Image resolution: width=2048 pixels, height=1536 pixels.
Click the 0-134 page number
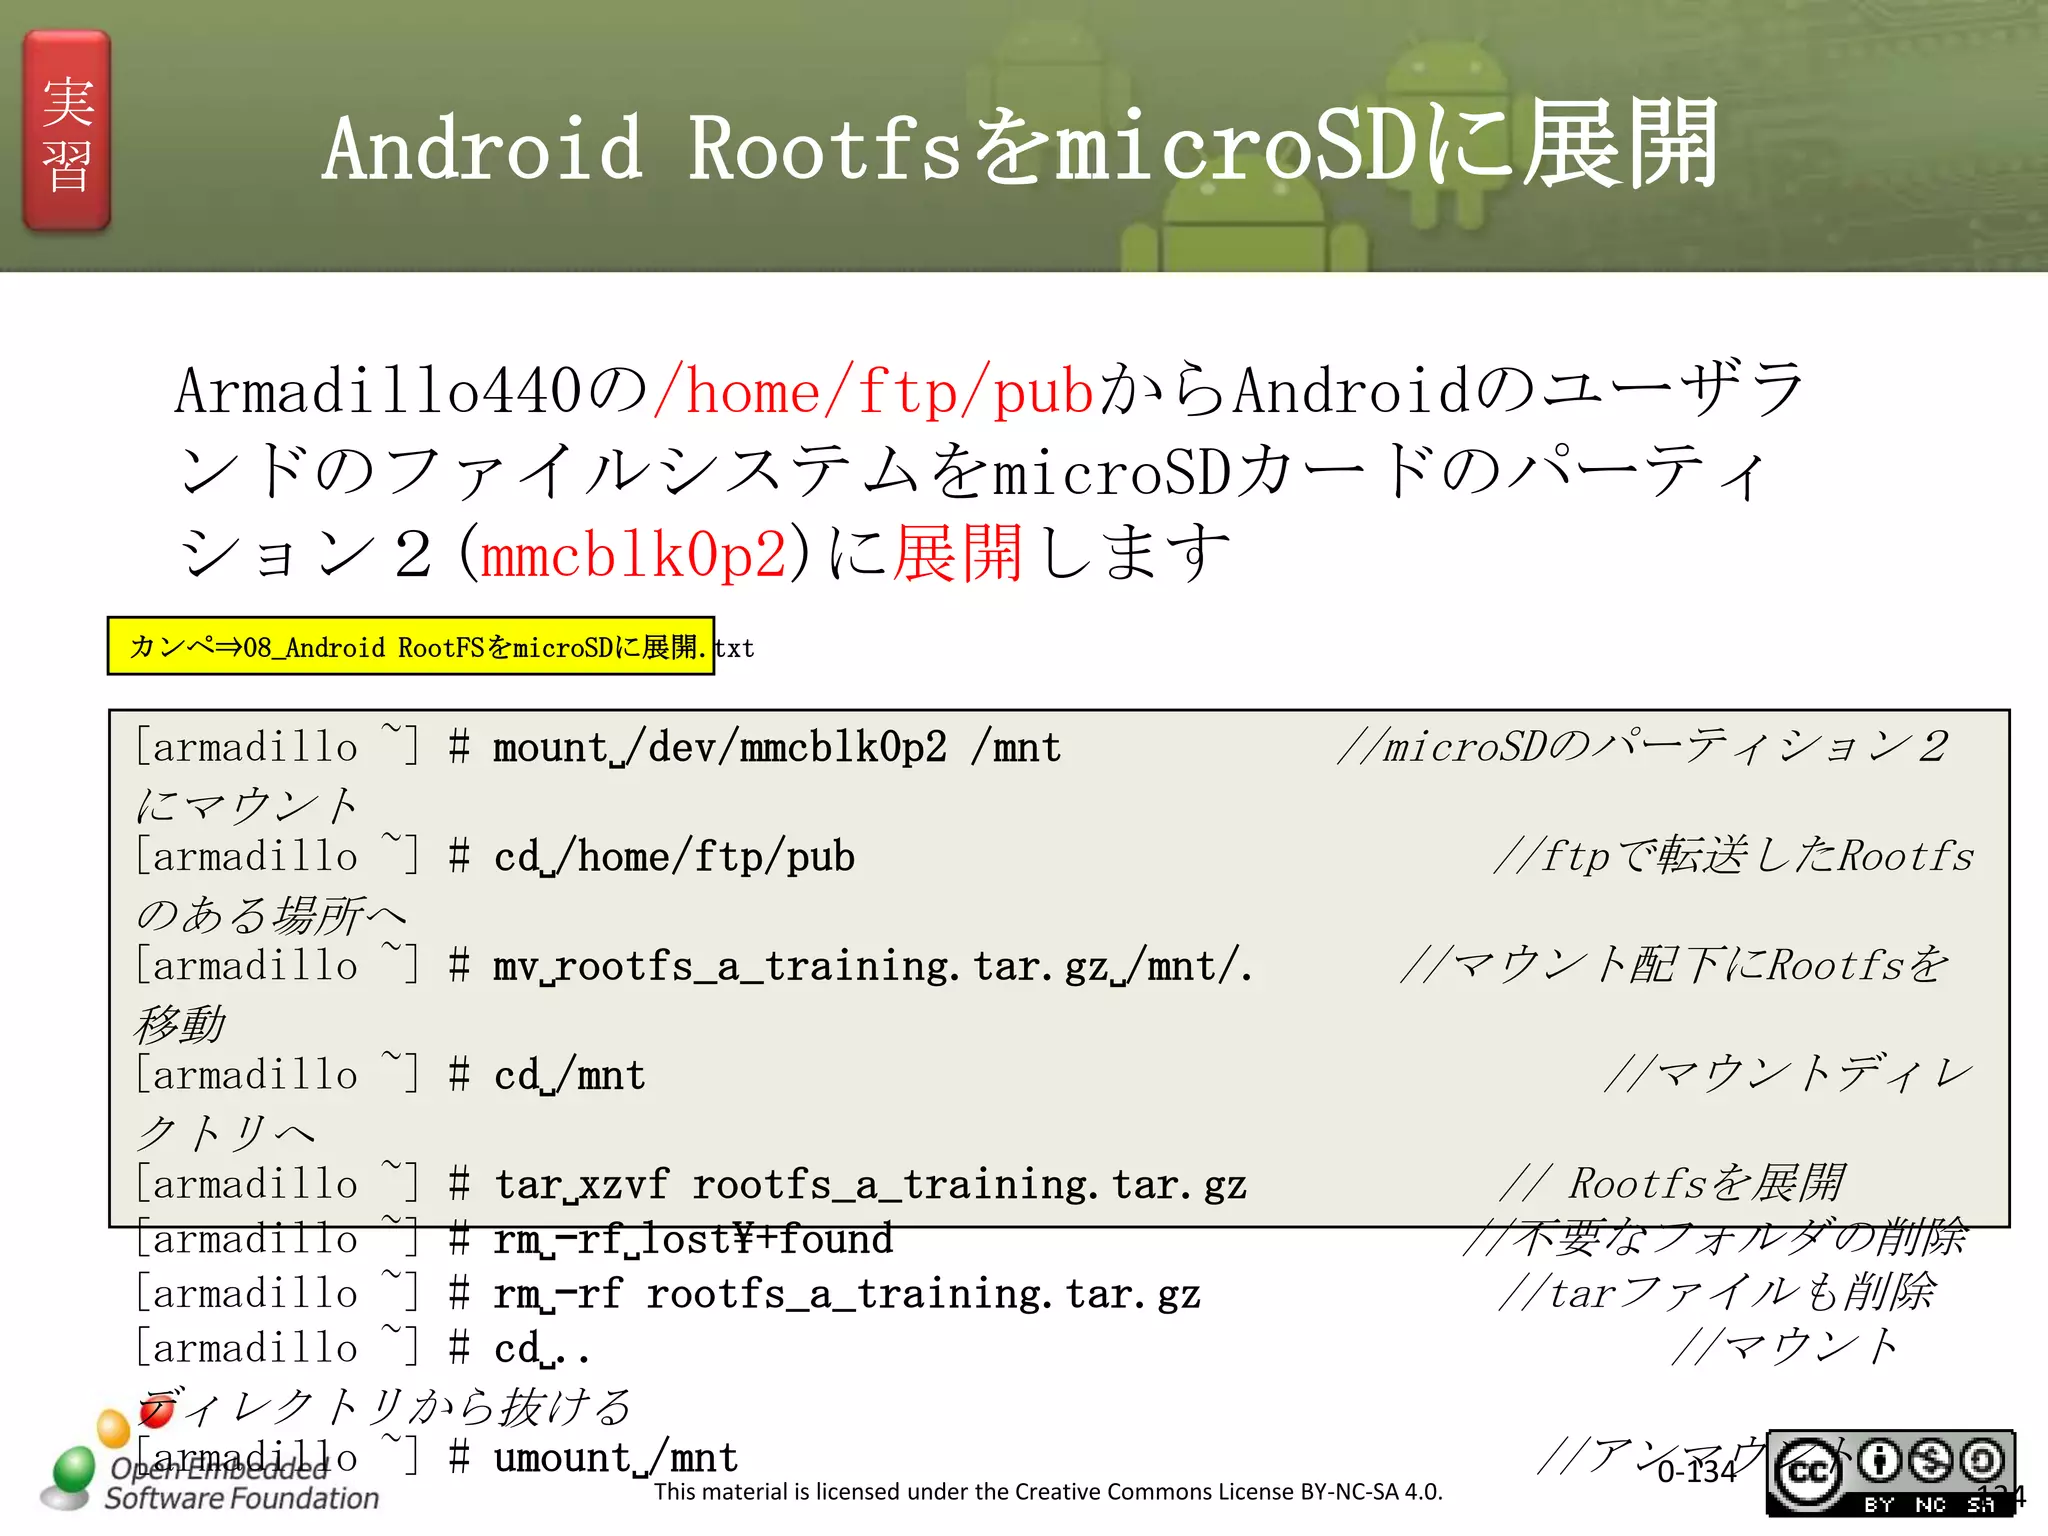[1697, 1471]
